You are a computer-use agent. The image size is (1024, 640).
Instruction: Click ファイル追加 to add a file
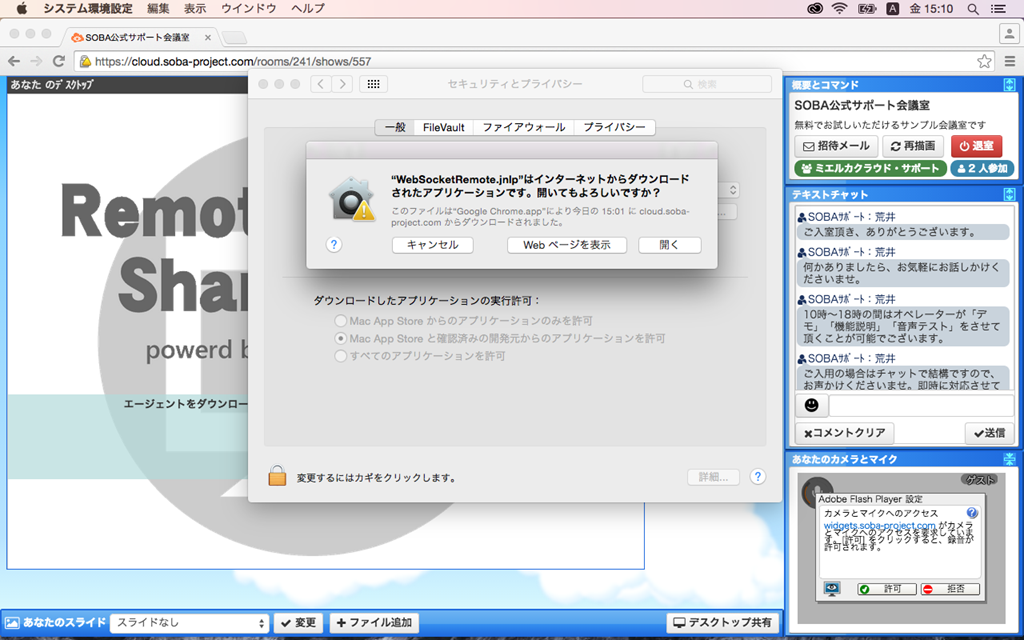[x=374, y=623]
